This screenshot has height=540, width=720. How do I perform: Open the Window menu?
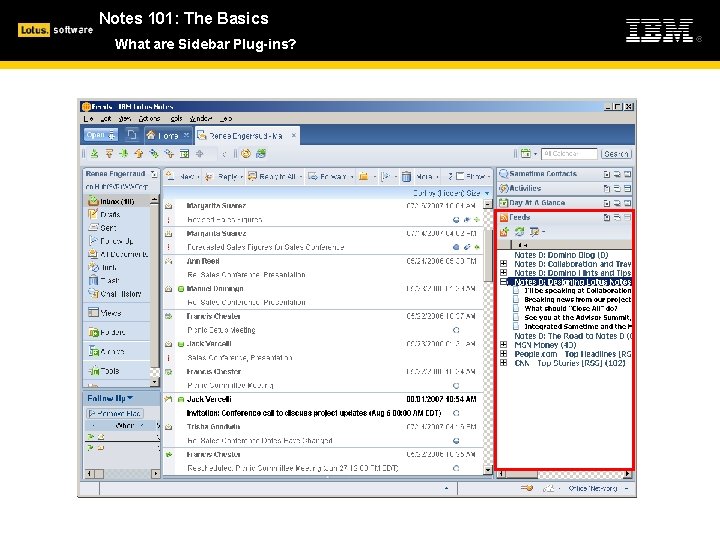pos(200,118)
